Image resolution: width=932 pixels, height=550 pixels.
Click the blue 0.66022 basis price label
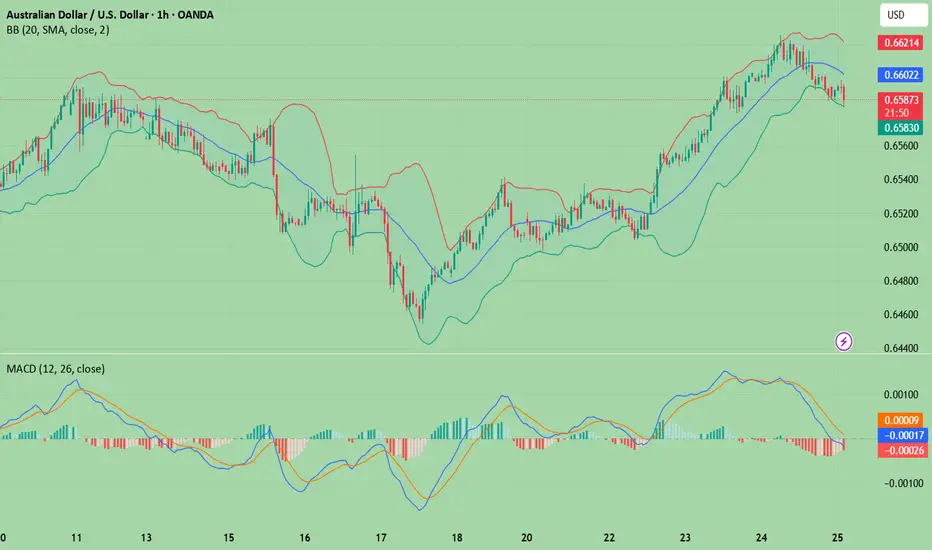(x=901, y=75)
